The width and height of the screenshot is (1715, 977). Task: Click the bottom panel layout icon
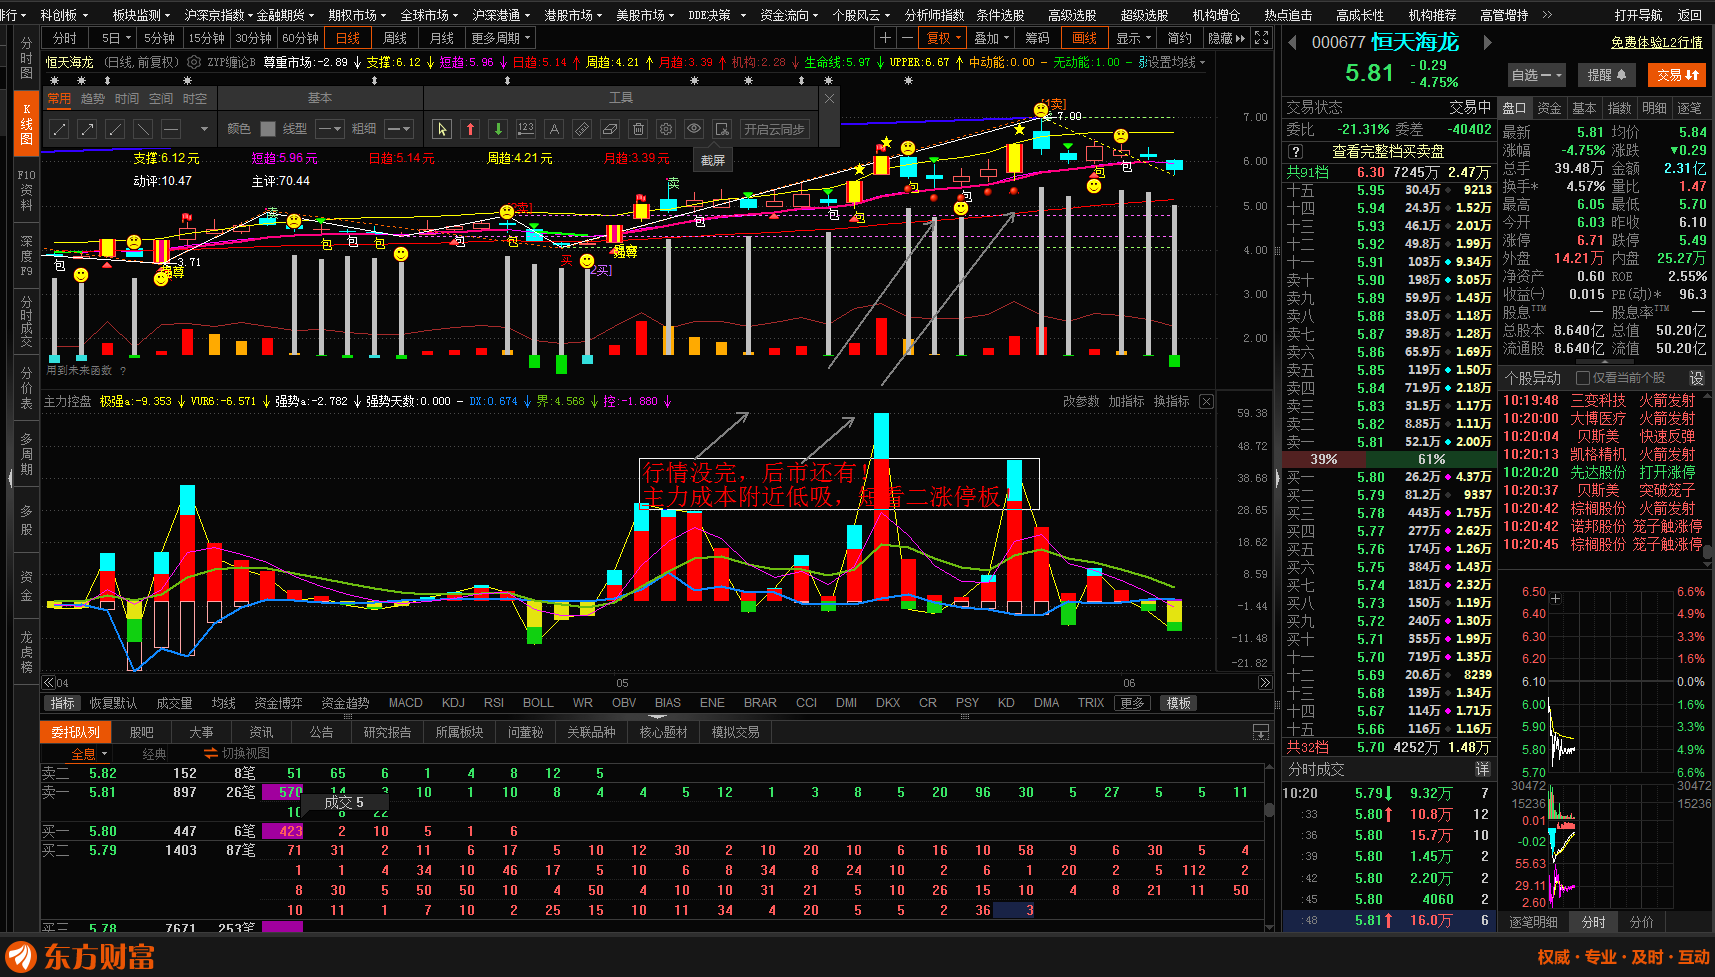[x=1261, y=732]
